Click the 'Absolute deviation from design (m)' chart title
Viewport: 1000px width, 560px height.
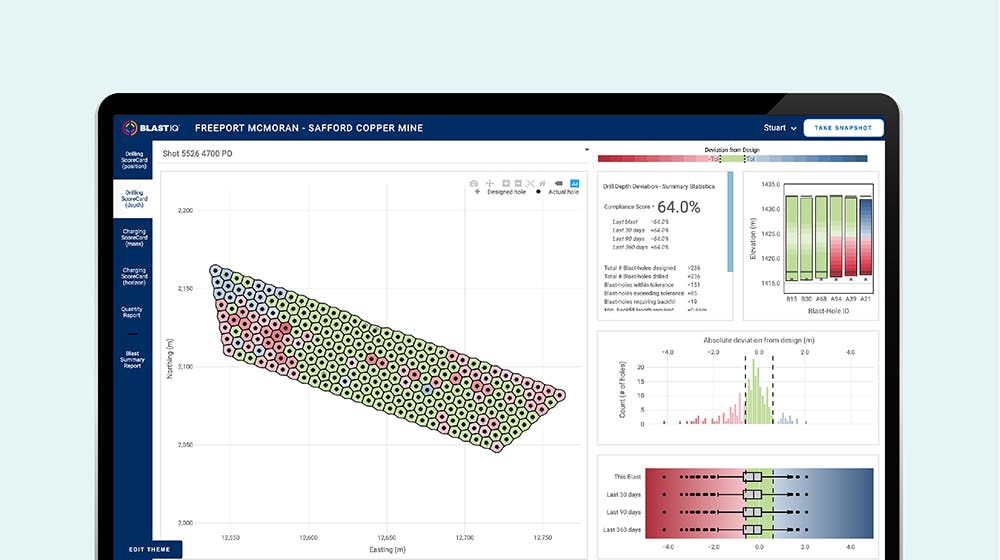[x=759, y=340]
